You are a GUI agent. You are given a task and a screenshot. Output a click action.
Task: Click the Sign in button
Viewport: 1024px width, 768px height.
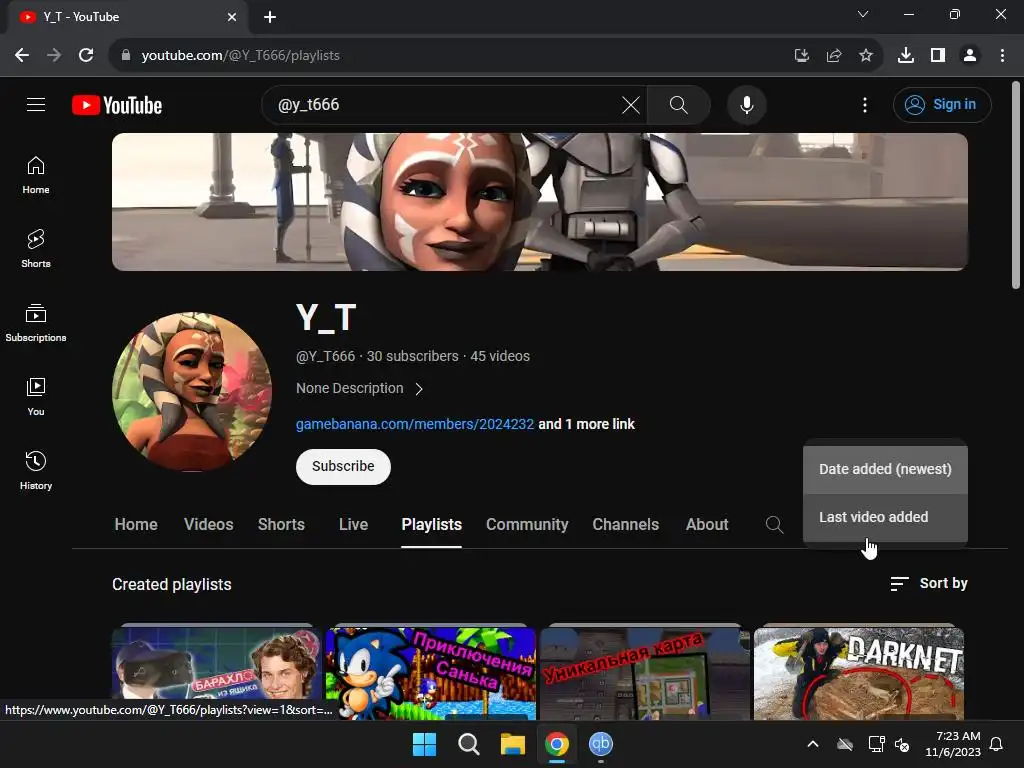[x=942, y=104]
